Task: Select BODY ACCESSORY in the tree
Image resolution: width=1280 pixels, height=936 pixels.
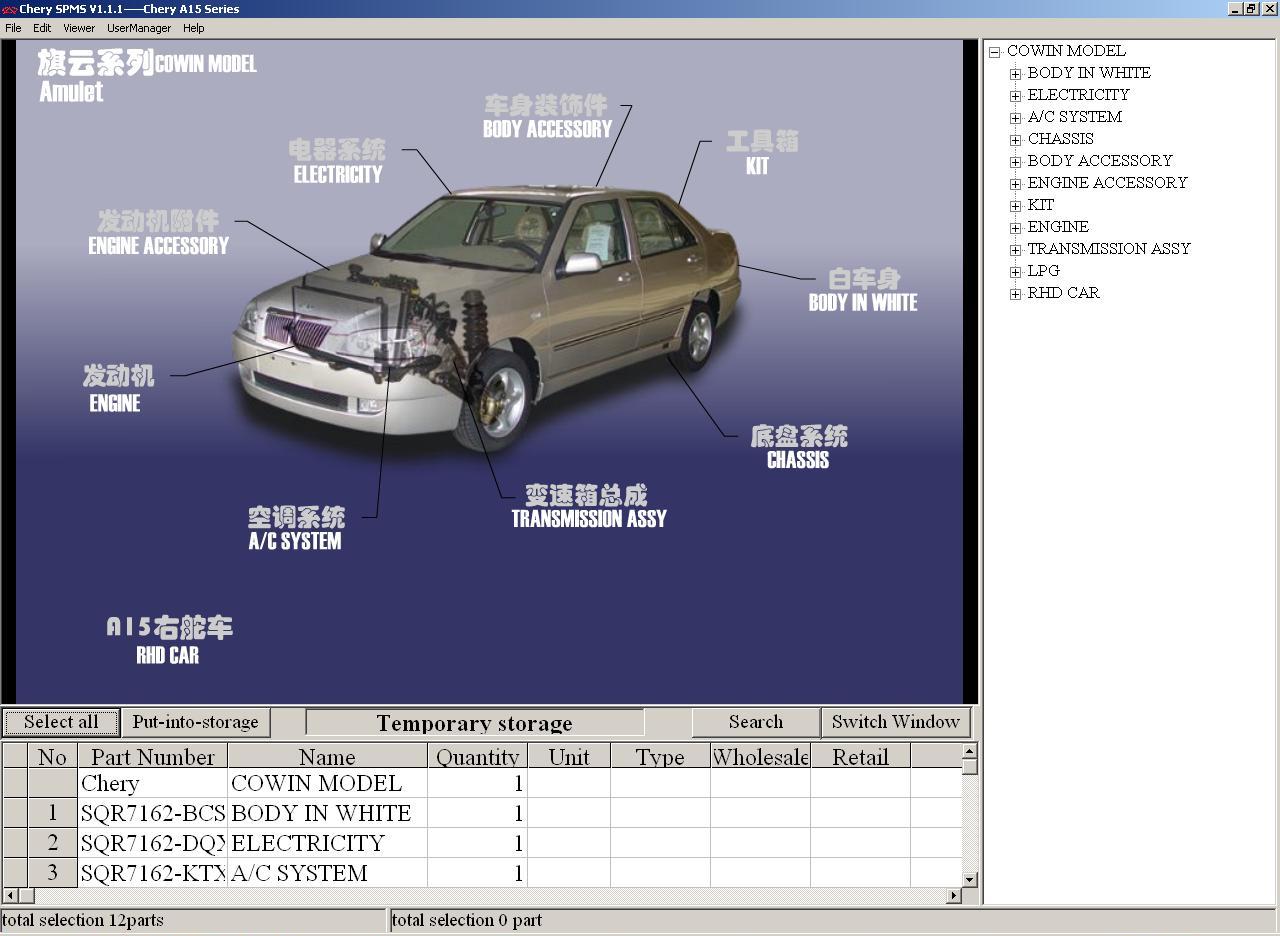Action: [1100, 161]
